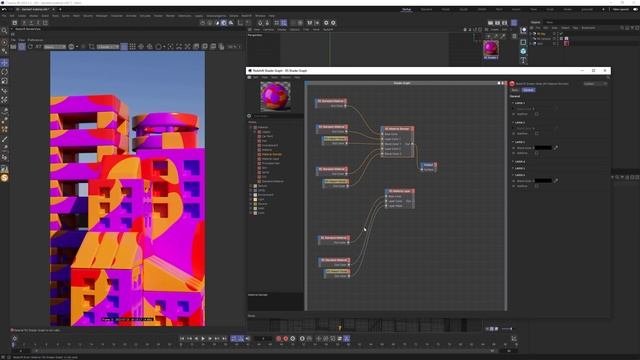This screenshot has height=360, width=640.
Task: Toggle Additive checkbox under Layer 3
Action: tap(536, 153)
